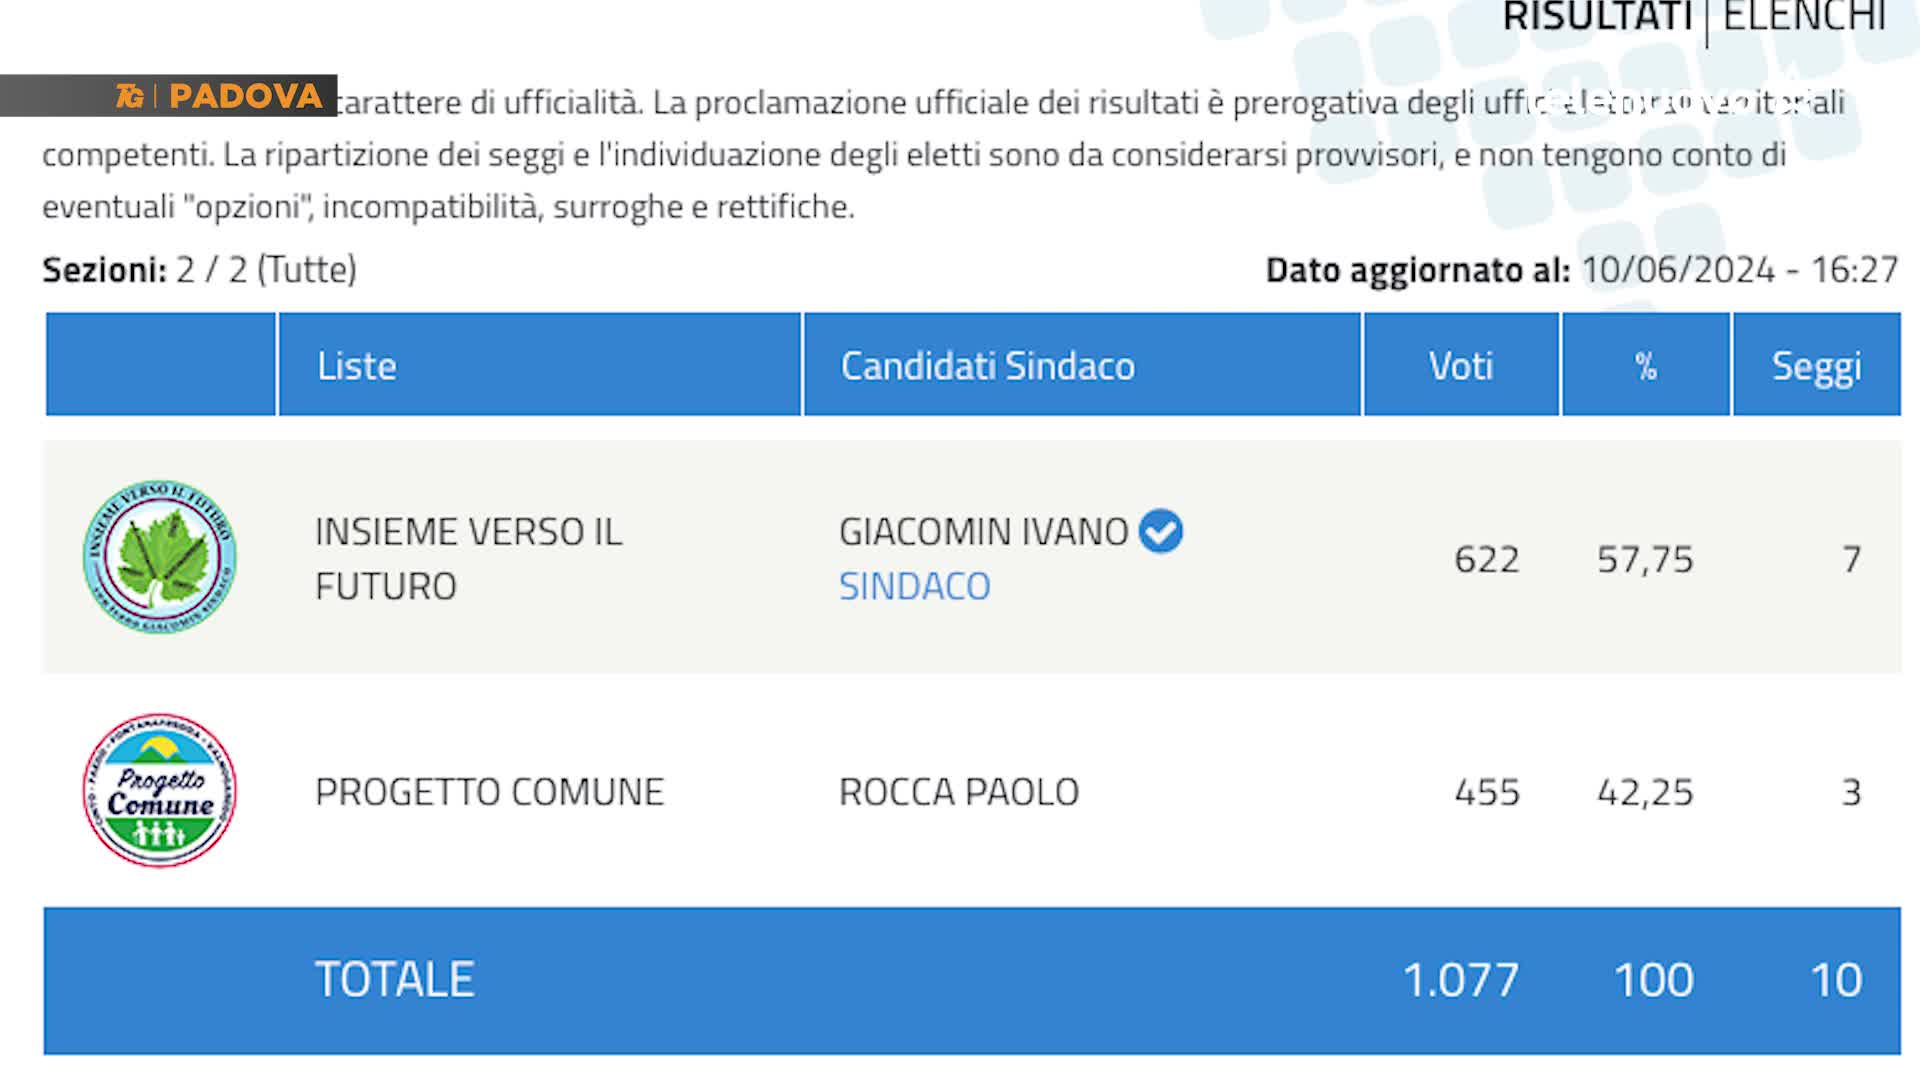The width and height of the screenshot is (1920, 1080).
Task: Click the total votes figure 1.077
Action: [1461, 979]
